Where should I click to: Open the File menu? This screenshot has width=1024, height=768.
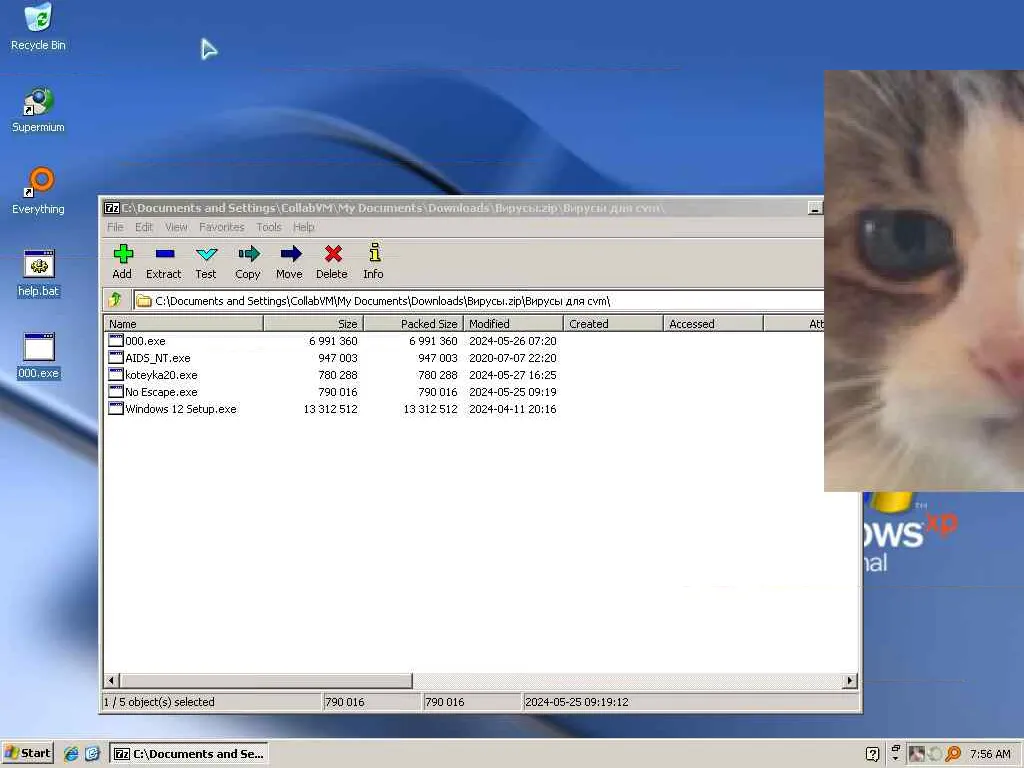115,227
